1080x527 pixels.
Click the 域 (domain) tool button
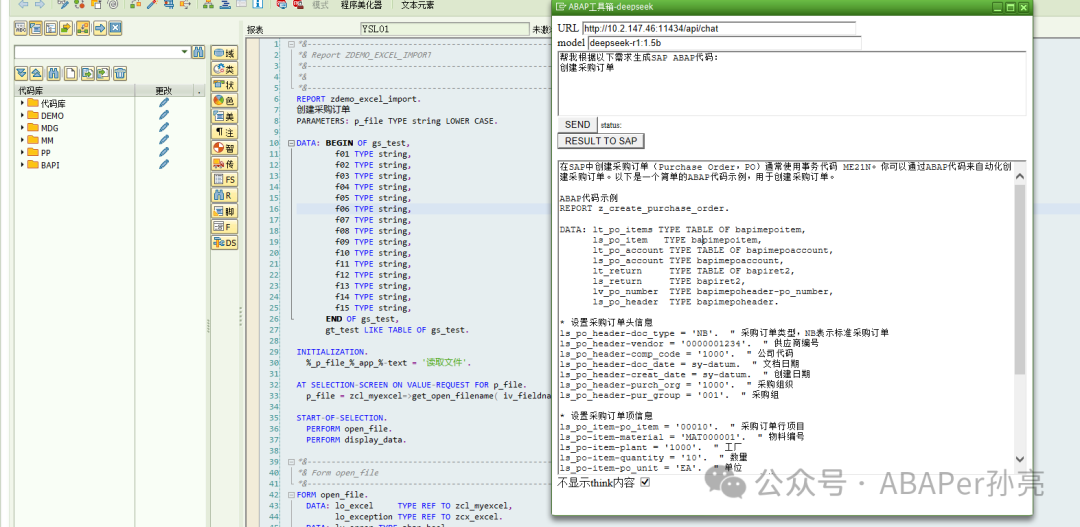point(225,52)
